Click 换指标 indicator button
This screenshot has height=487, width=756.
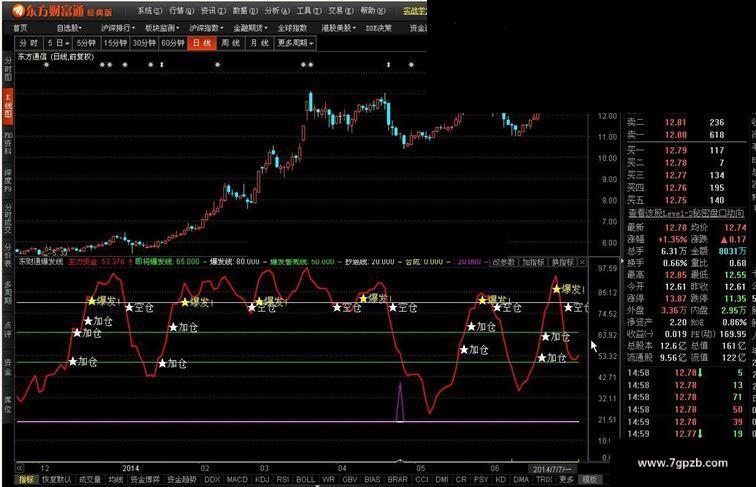[563, 262]
